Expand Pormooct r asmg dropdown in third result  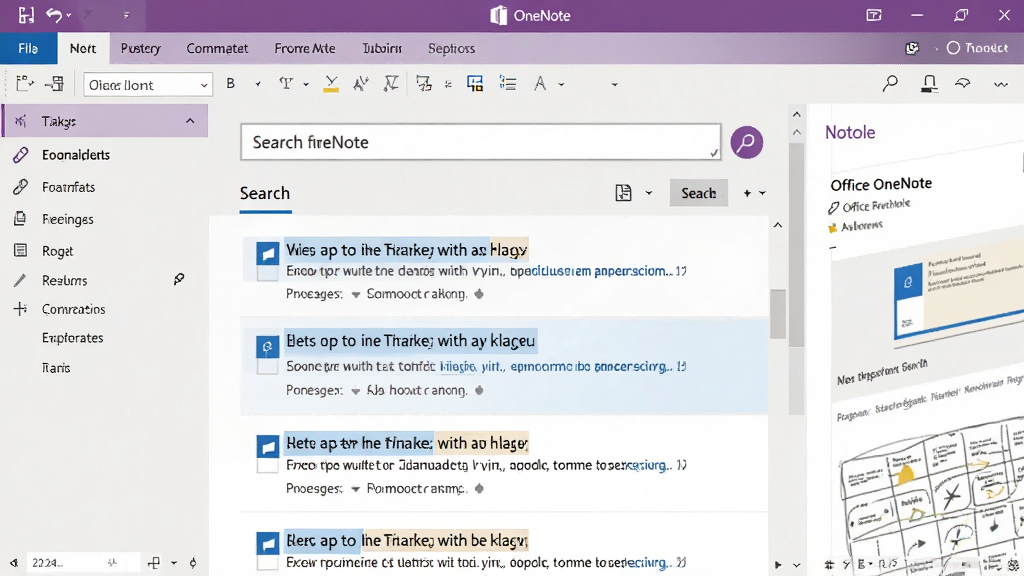coord(356,489)
